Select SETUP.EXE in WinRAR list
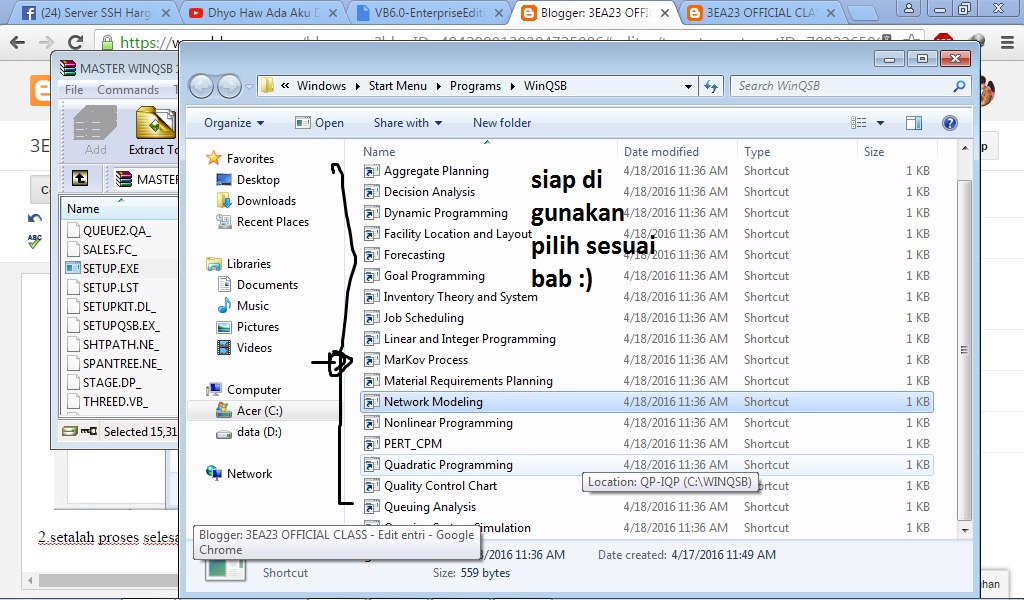Image resolution: width=1024 pixels, height=600 pixels. click(110, 268)
